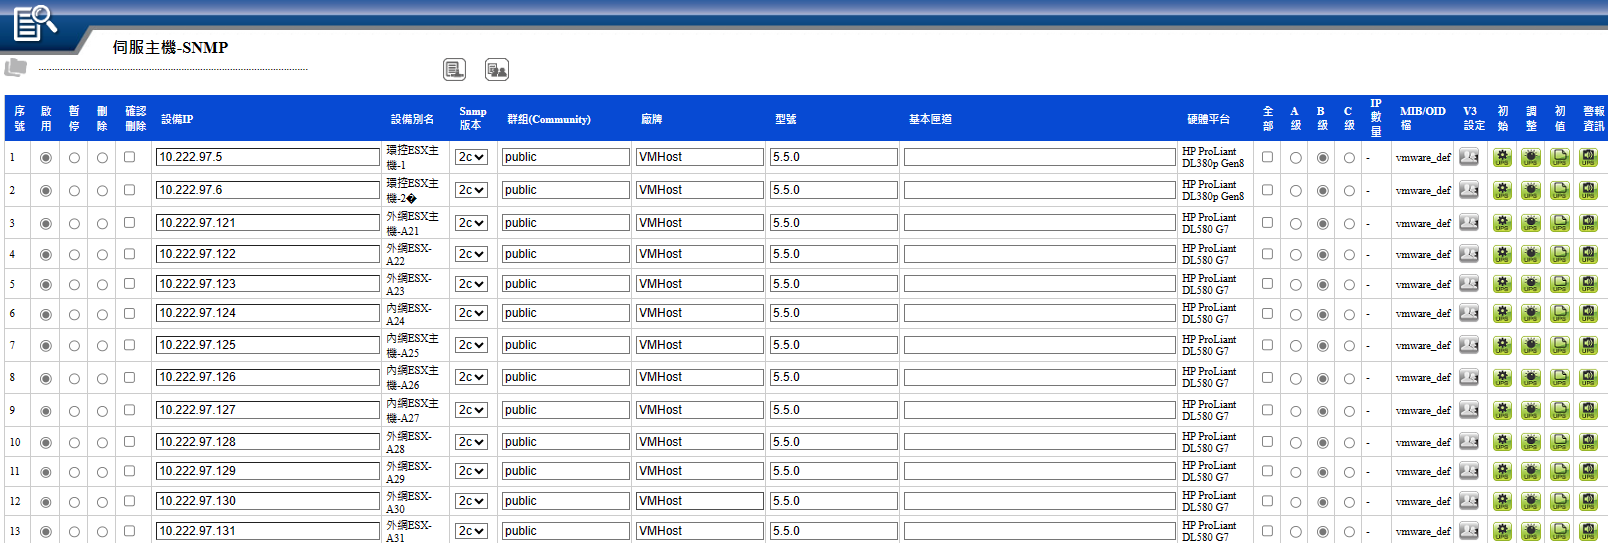Screen dimensions: 1608x543
Task: Click the document list icon above table
Action: 454,69
